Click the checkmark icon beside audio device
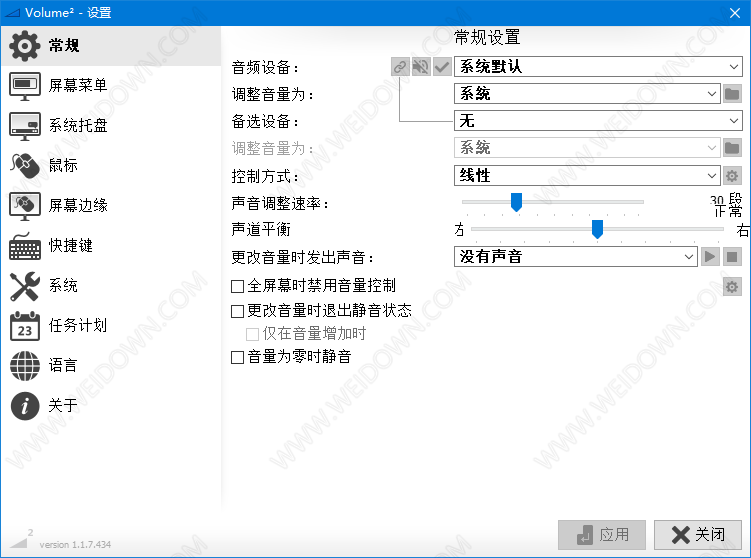 point(442,67)
